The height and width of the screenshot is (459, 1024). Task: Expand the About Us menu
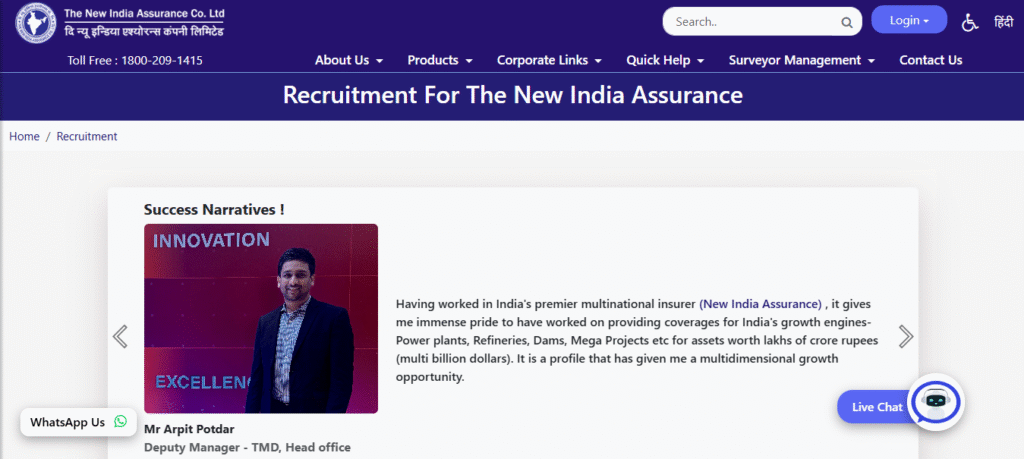point(348,60)
